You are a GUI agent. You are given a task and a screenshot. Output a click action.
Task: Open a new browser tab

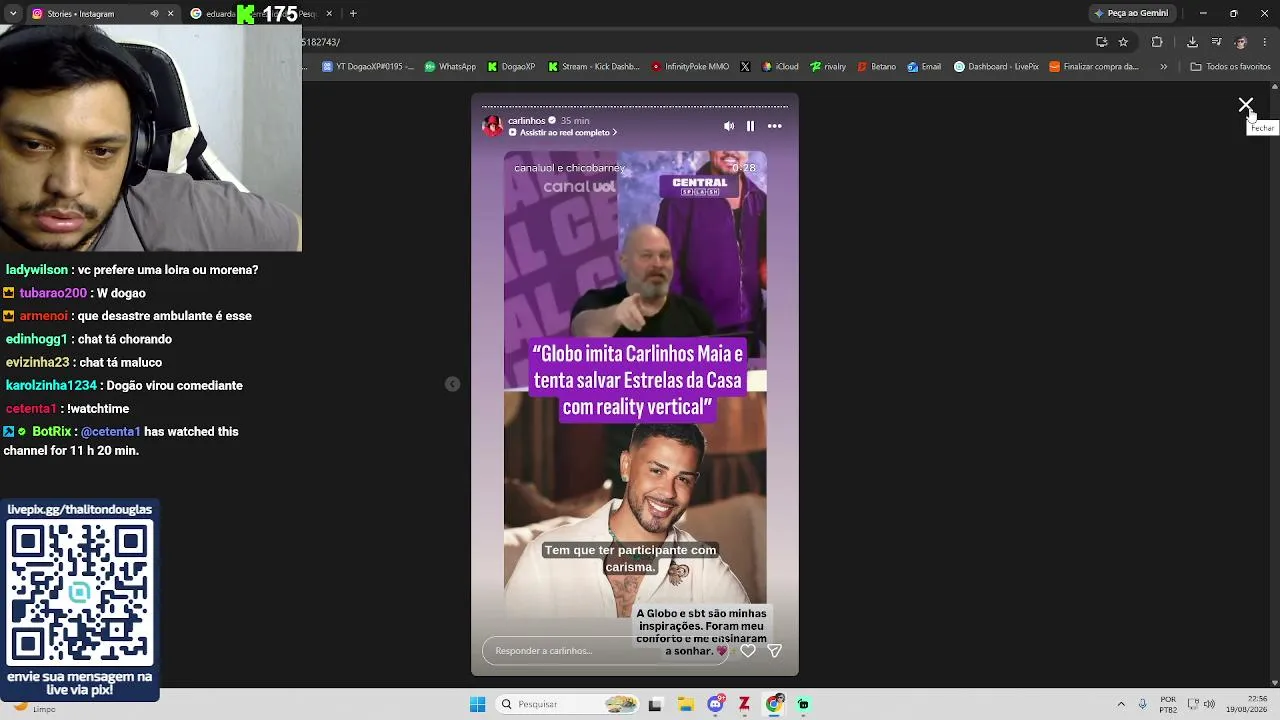[353, 14]
